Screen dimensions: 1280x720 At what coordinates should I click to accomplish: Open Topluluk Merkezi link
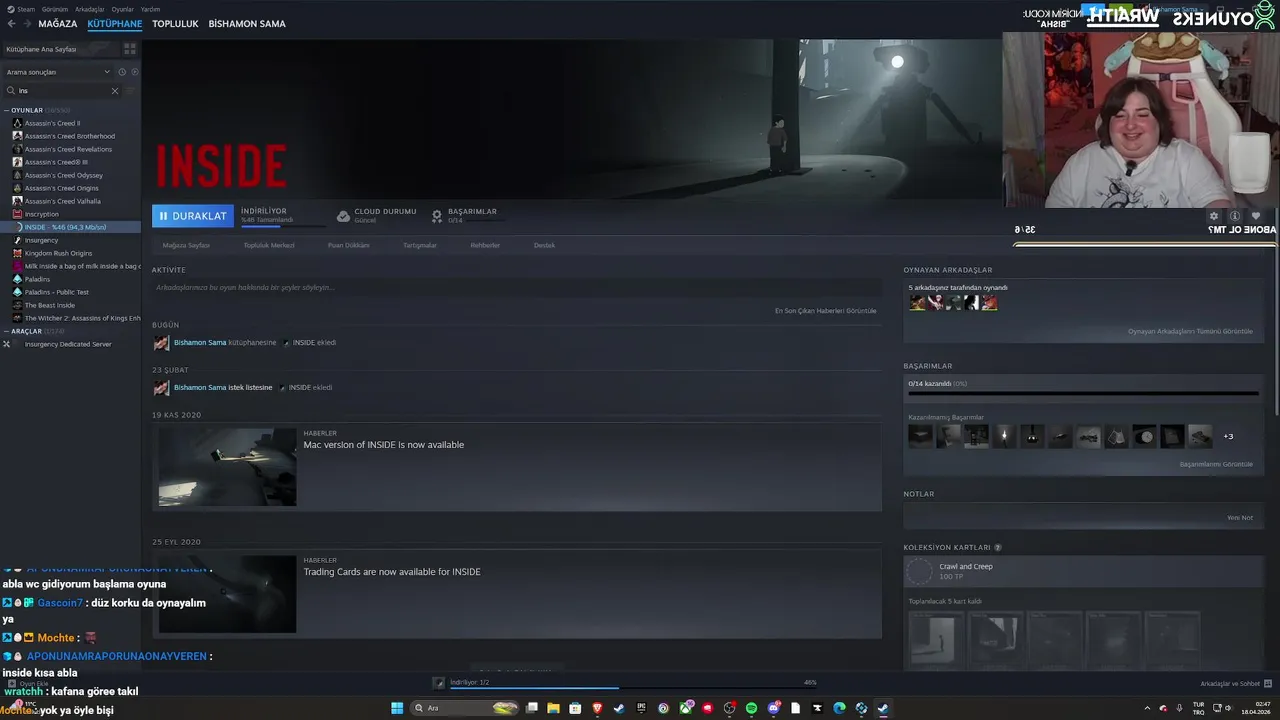[269, 245]
